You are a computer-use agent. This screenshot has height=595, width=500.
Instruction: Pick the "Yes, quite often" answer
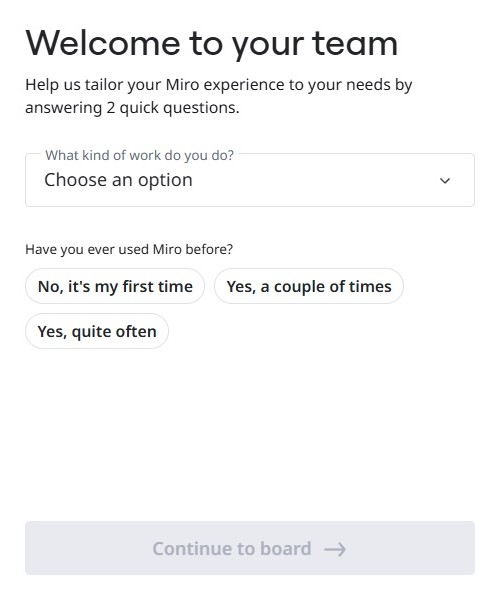[x=97, y=331]
